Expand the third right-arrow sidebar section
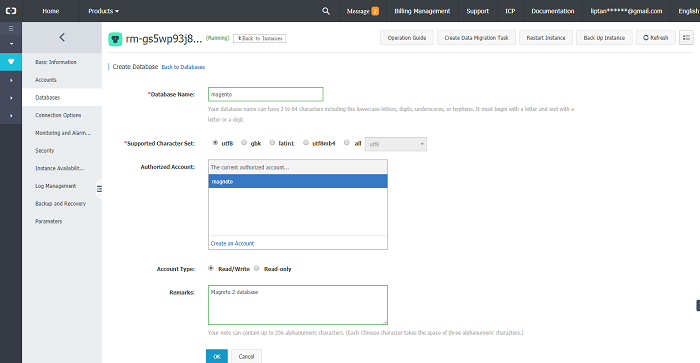The width and height of the screenshot is (700, 363). (11, 116)
